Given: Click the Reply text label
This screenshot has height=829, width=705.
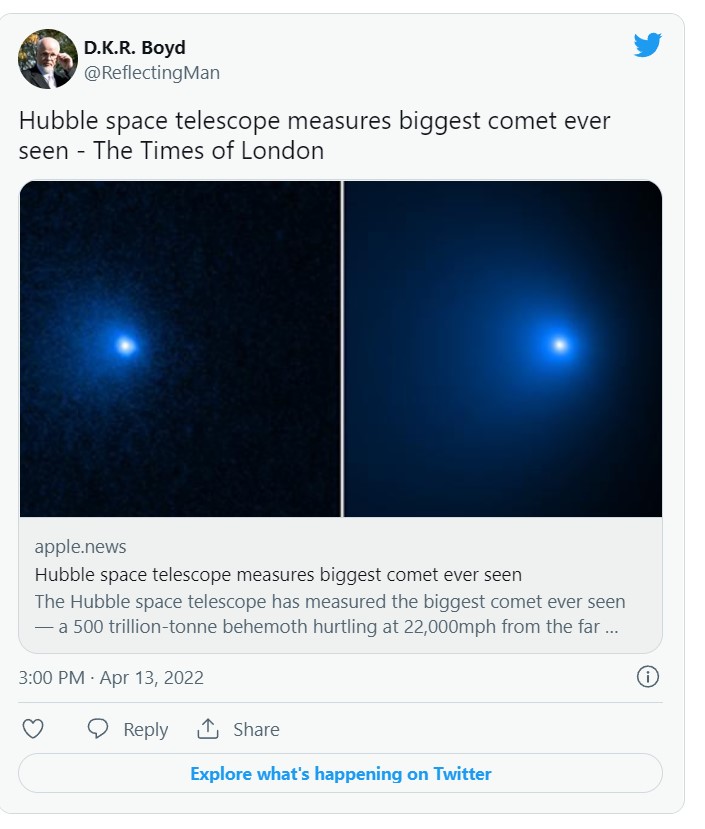Looking at the screenshot, I should pyautogui.click(x=145, y=730).
